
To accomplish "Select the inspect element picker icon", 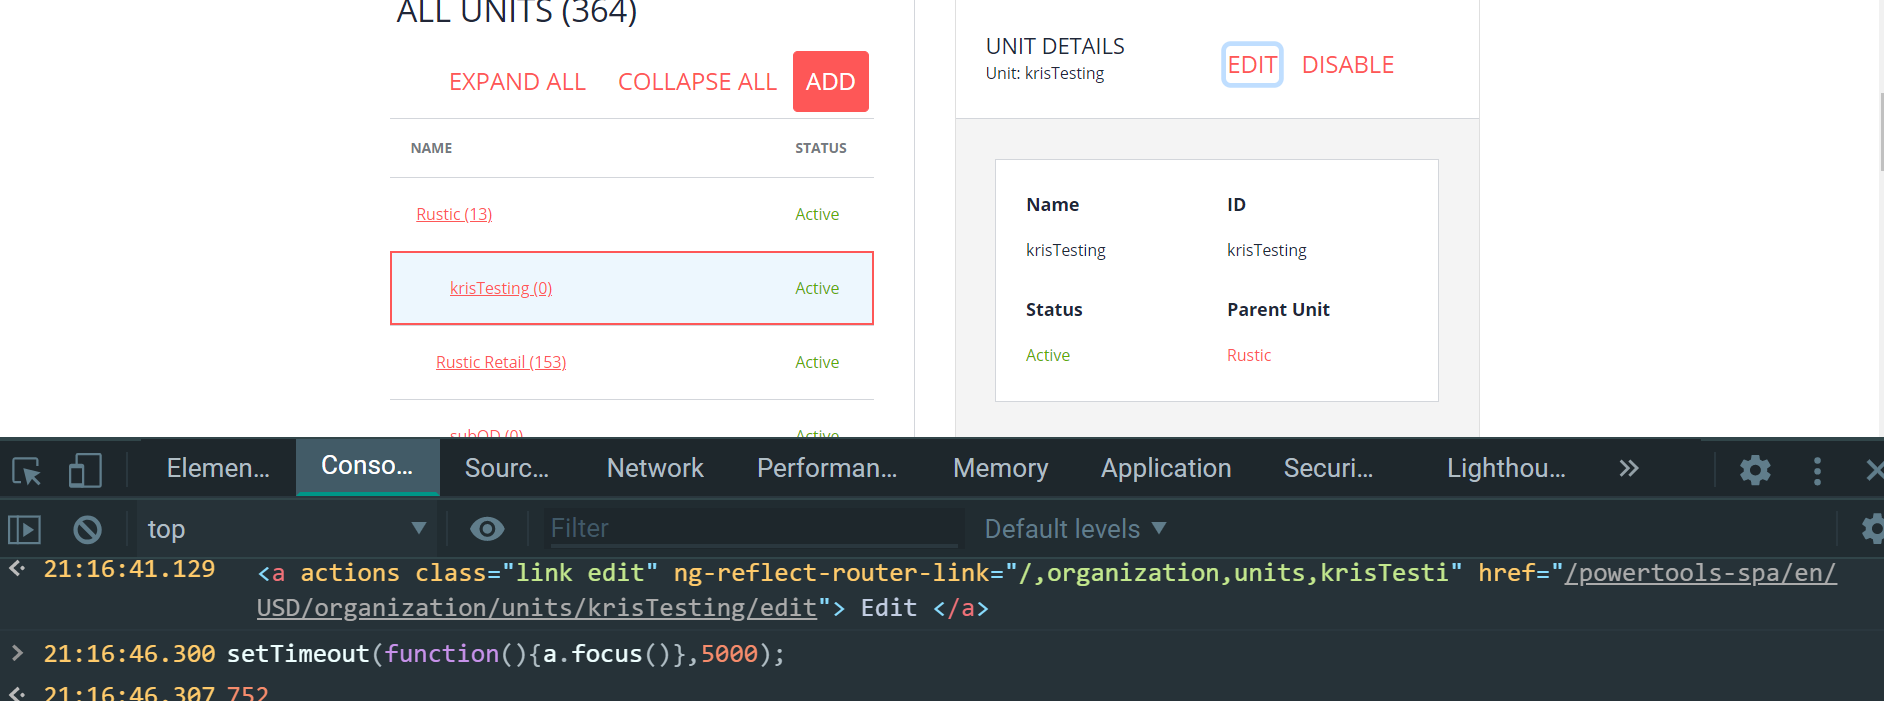I will 27,469.
